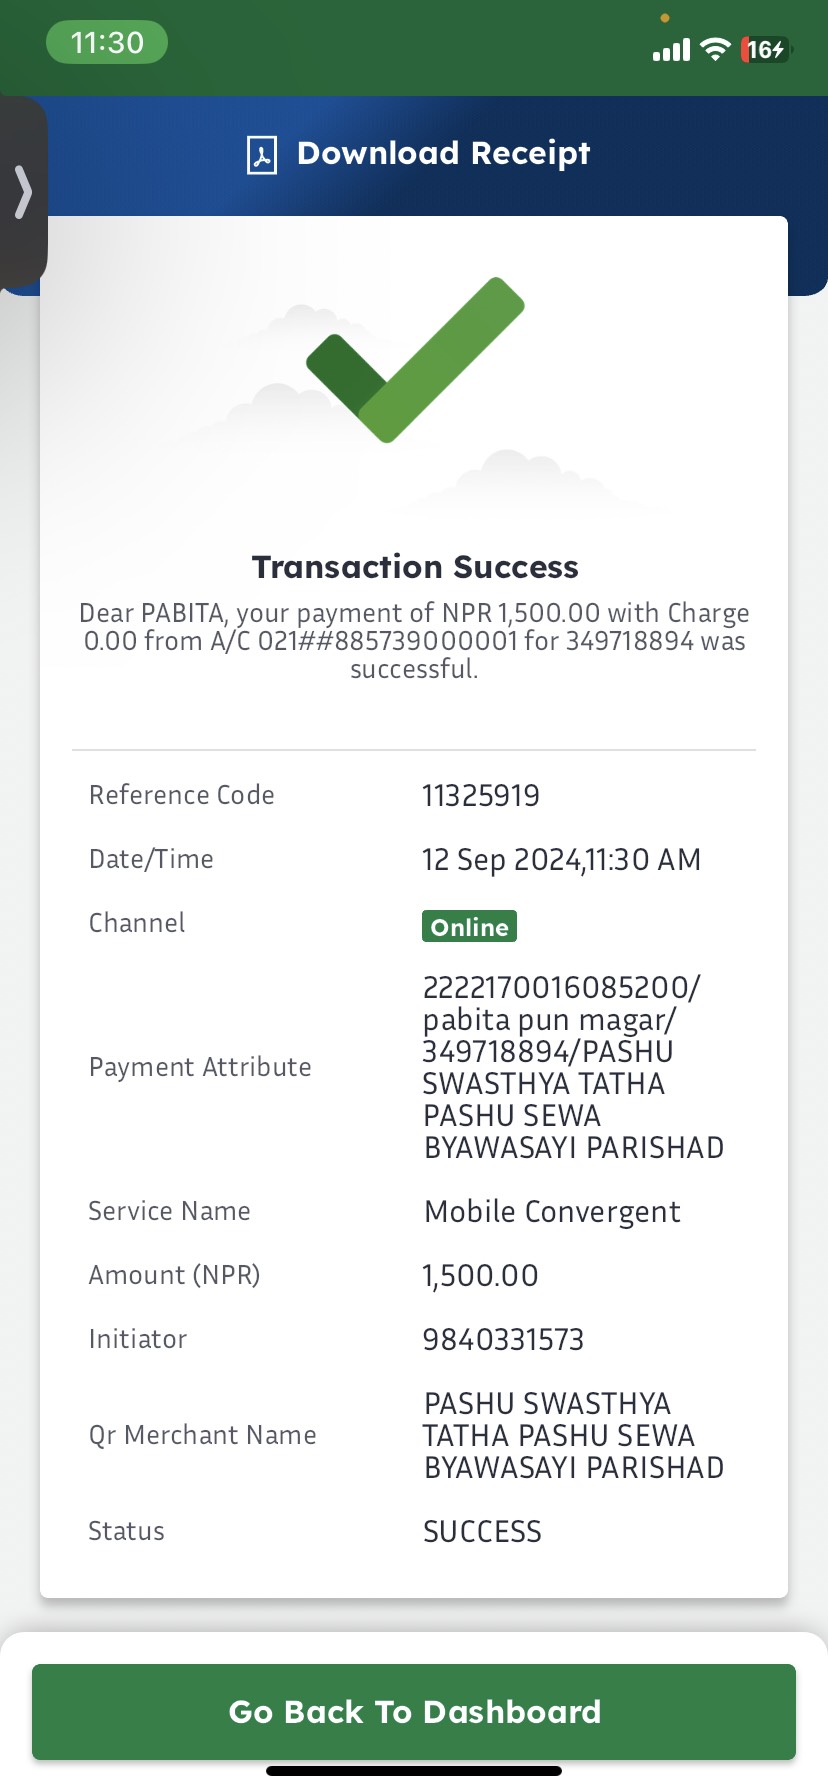Screen dimensions: 828x1792
Task: Tap the Wi-Fi status icon
Action: (716, 49)
